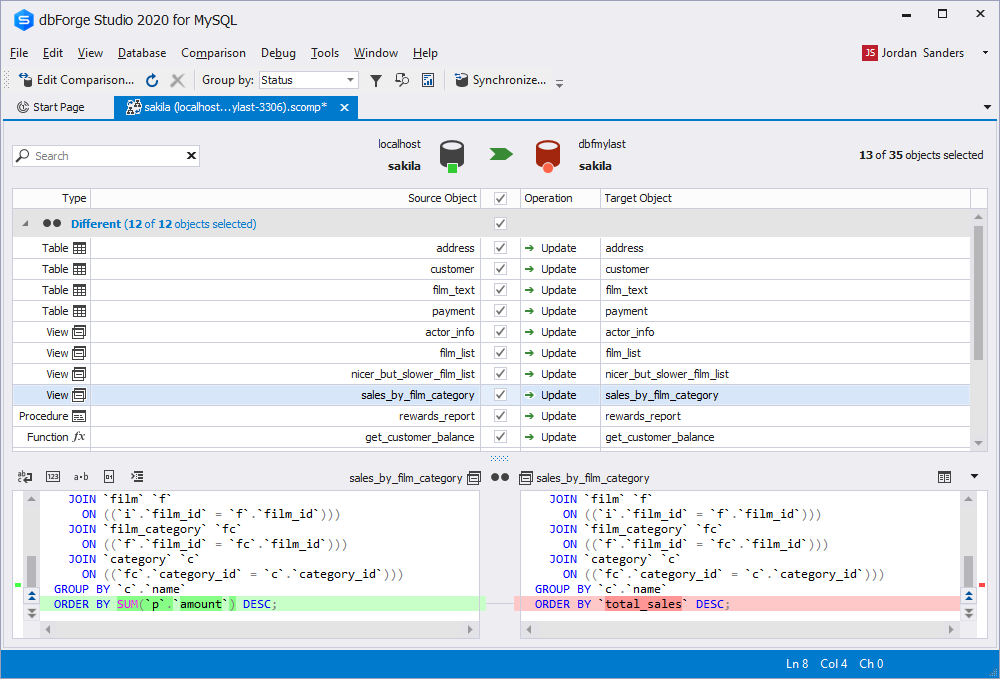
Task: Click the objects grid vertical scrollbar thumb
Action: click(x=978, y=293)
